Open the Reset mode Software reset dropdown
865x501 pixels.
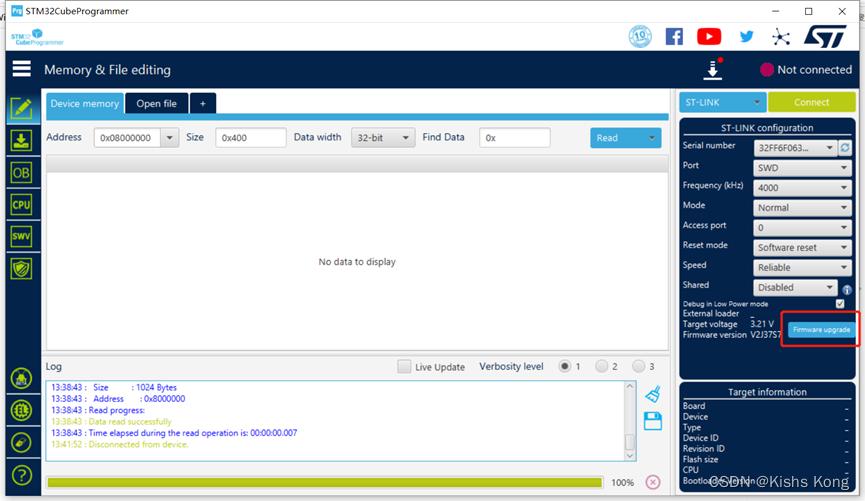pyautogui.click(x=802, y=247)
